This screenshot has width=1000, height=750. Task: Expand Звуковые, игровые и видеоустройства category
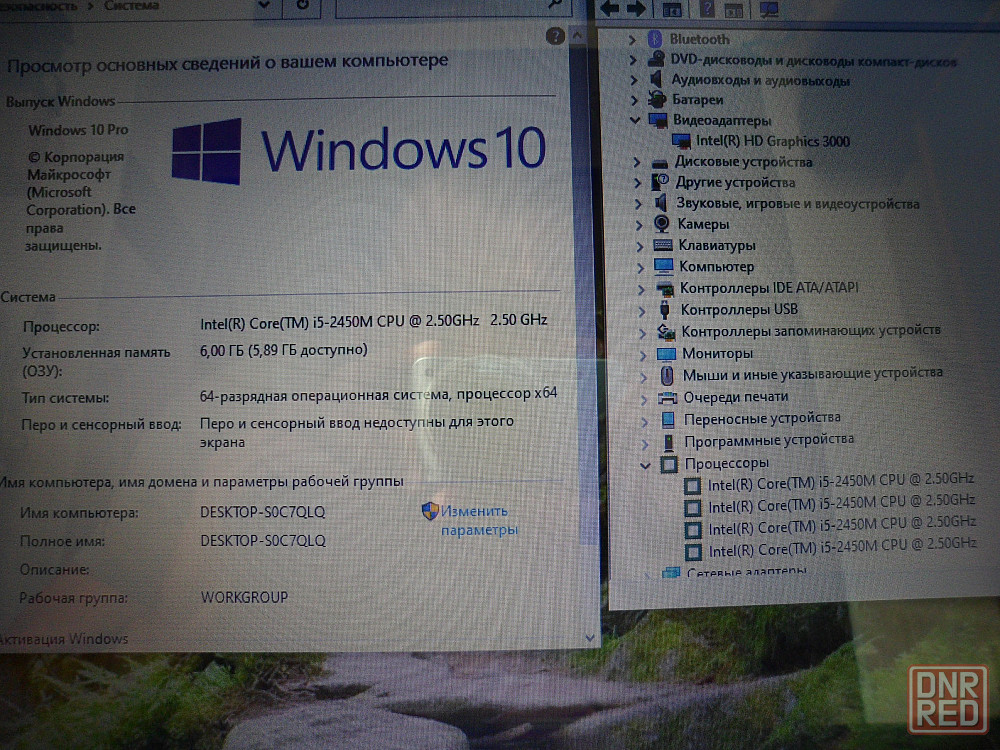click(637, 204)
